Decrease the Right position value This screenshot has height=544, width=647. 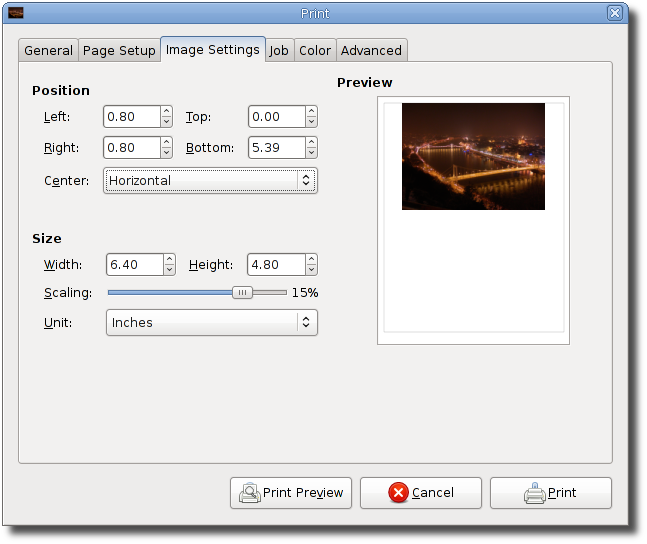point(166,153)
